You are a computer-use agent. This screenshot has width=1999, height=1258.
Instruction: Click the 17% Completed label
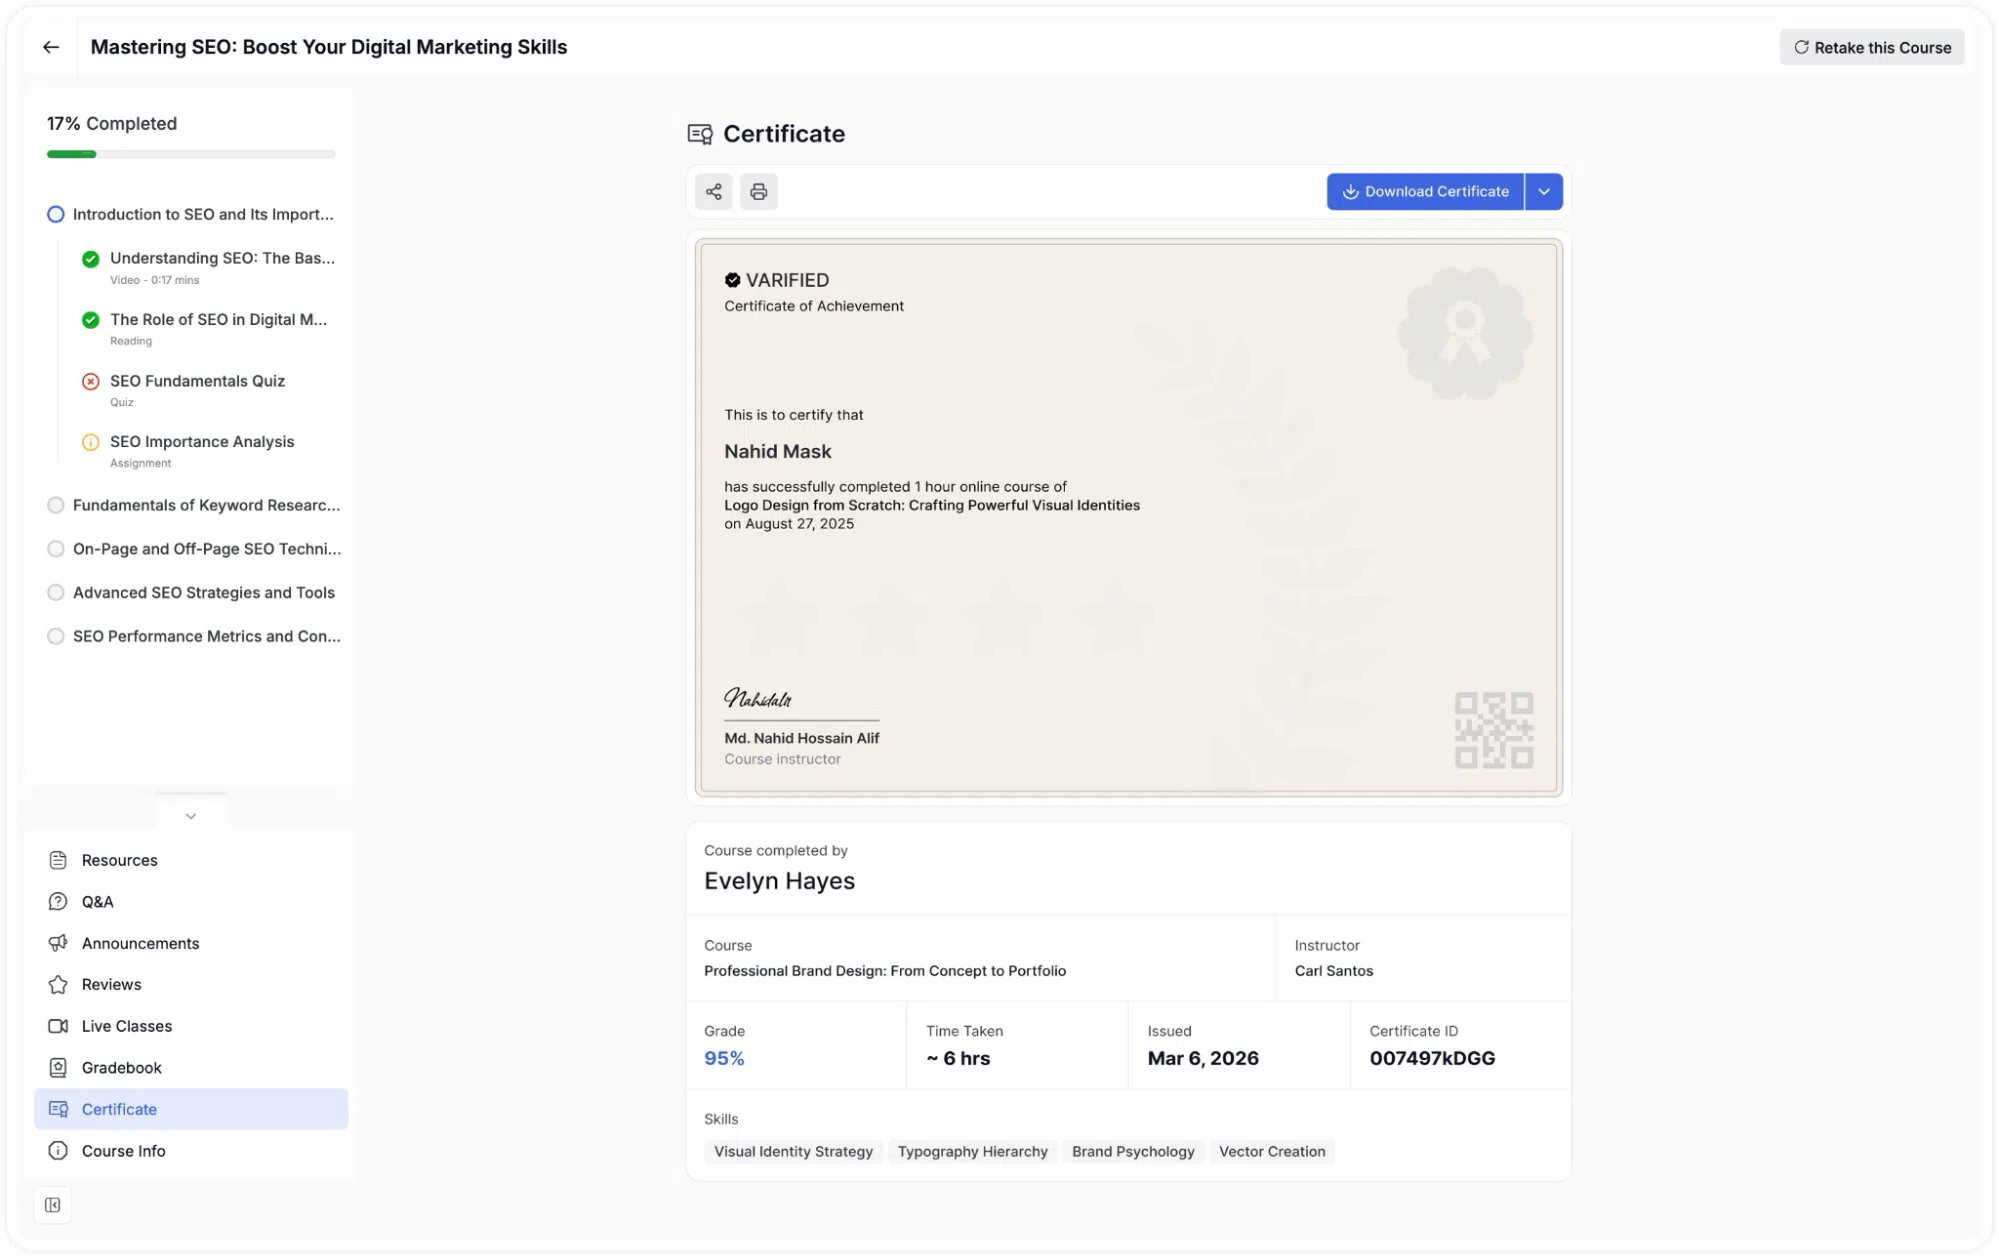click(112, 123)
